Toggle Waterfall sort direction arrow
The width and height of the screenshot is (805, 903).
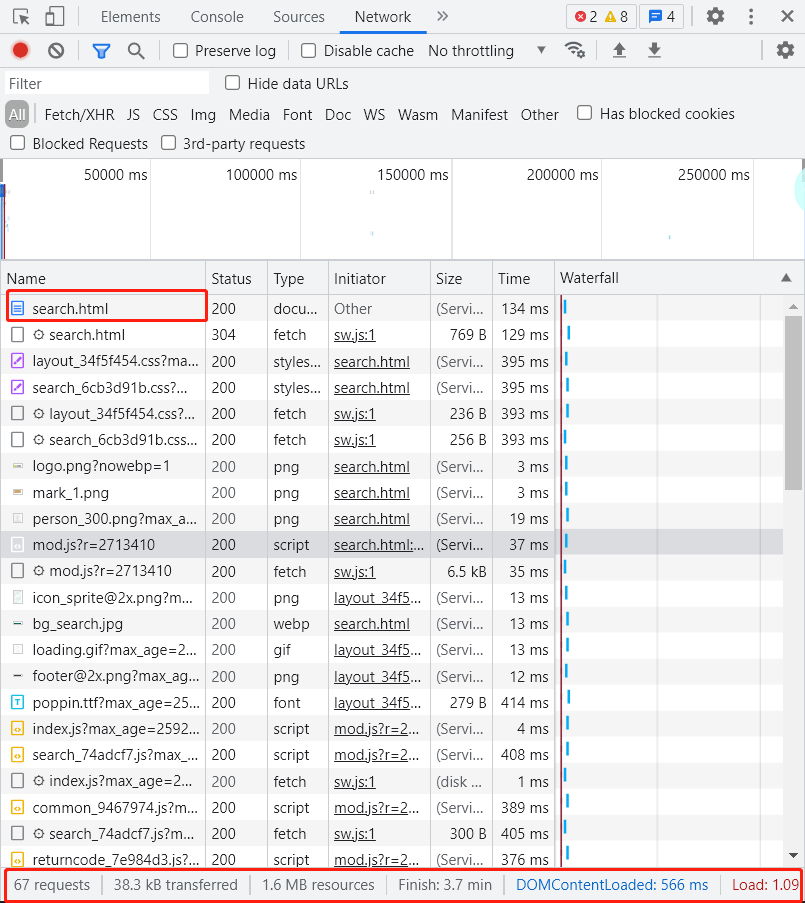[x=786, y=278]
